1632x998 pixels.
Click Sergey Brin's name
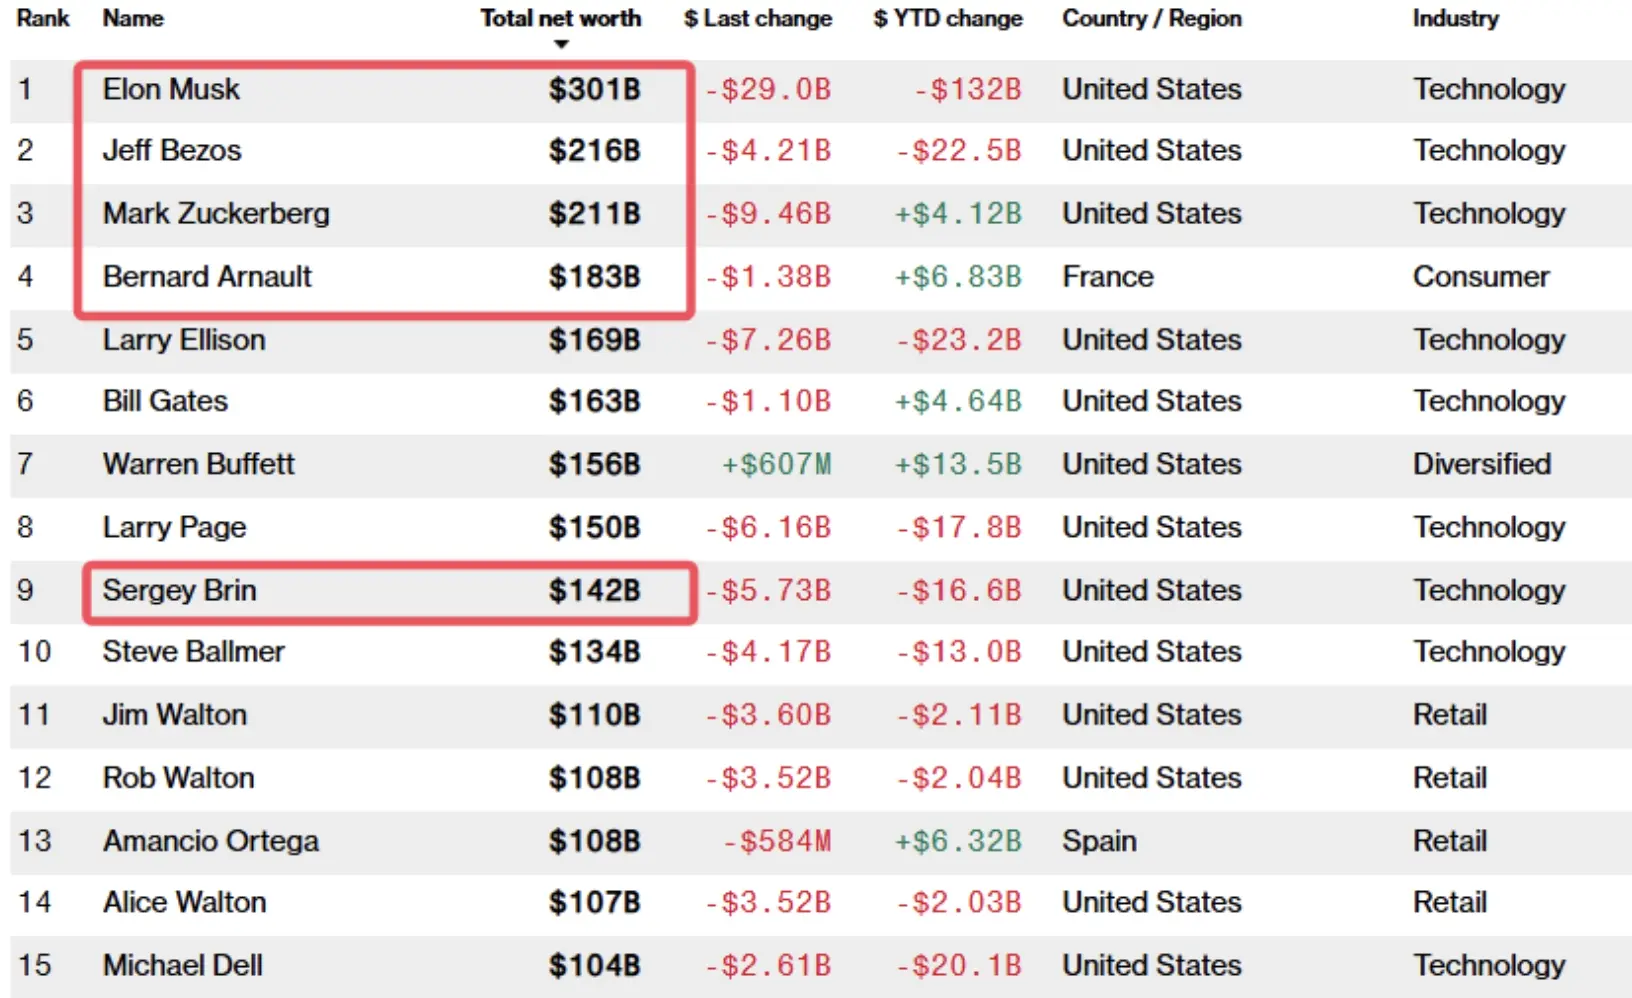180,590
